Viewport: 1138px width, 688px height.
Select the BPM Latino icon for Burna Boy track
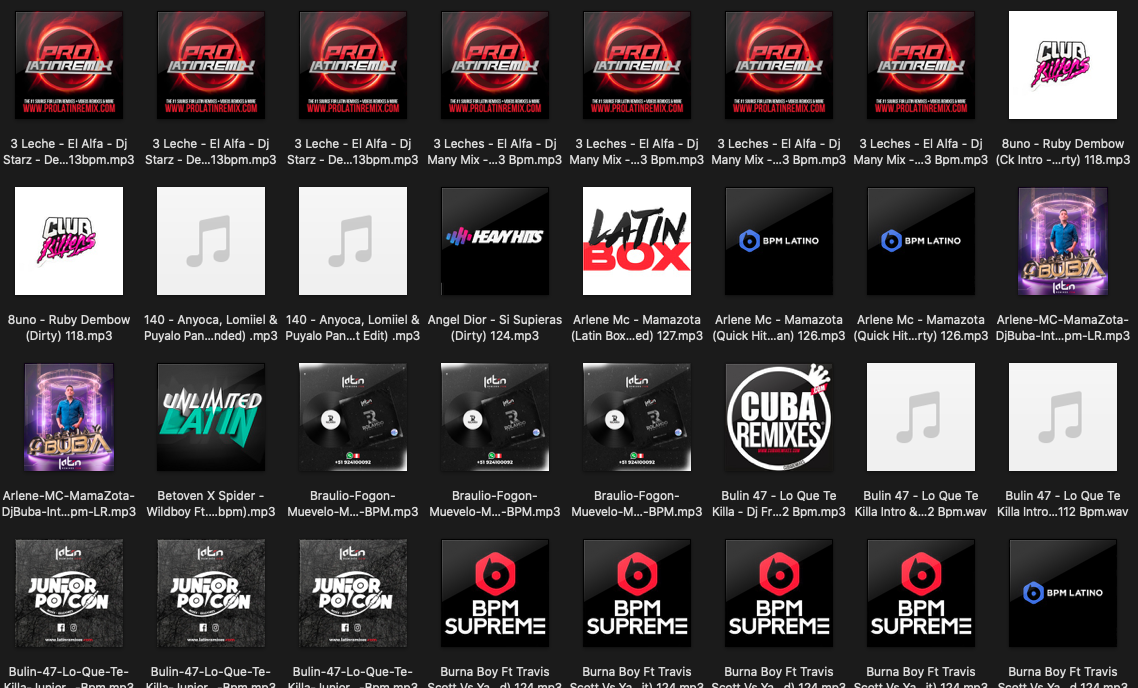click(1063, 593)
